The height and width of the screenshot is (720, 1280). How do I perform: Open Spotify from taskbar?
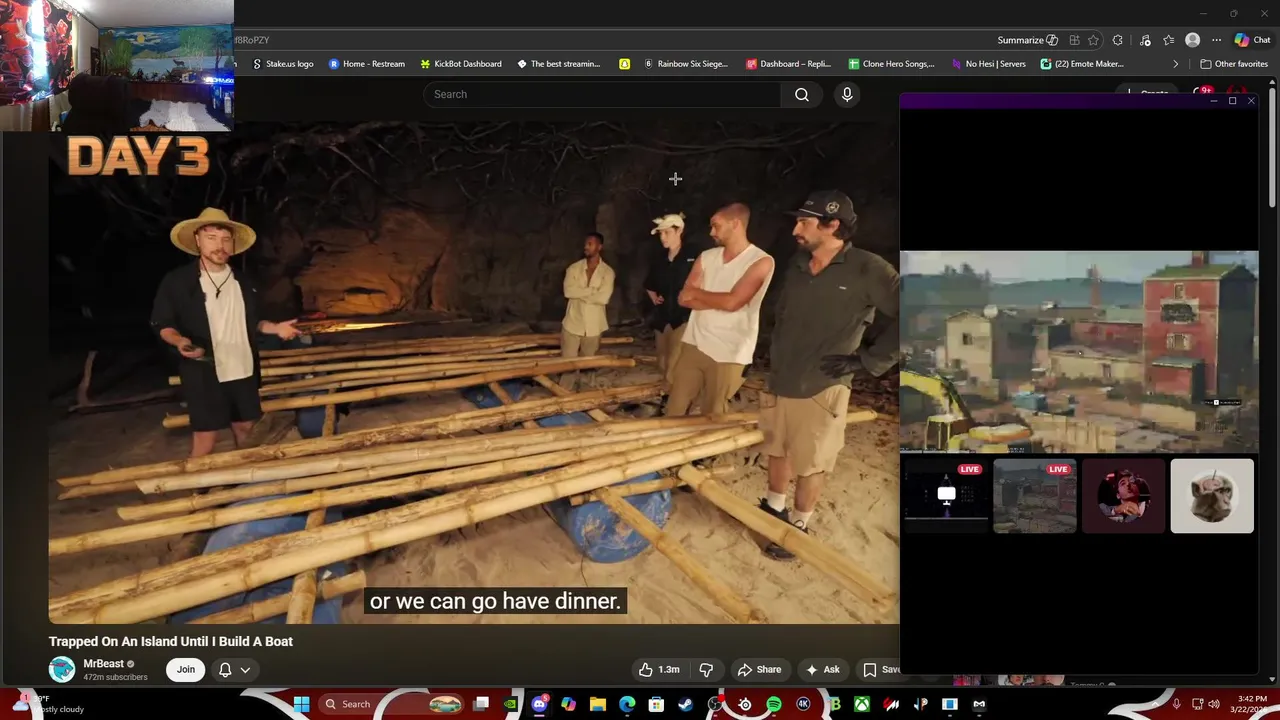pyautogui.click(x=774, y=704)
